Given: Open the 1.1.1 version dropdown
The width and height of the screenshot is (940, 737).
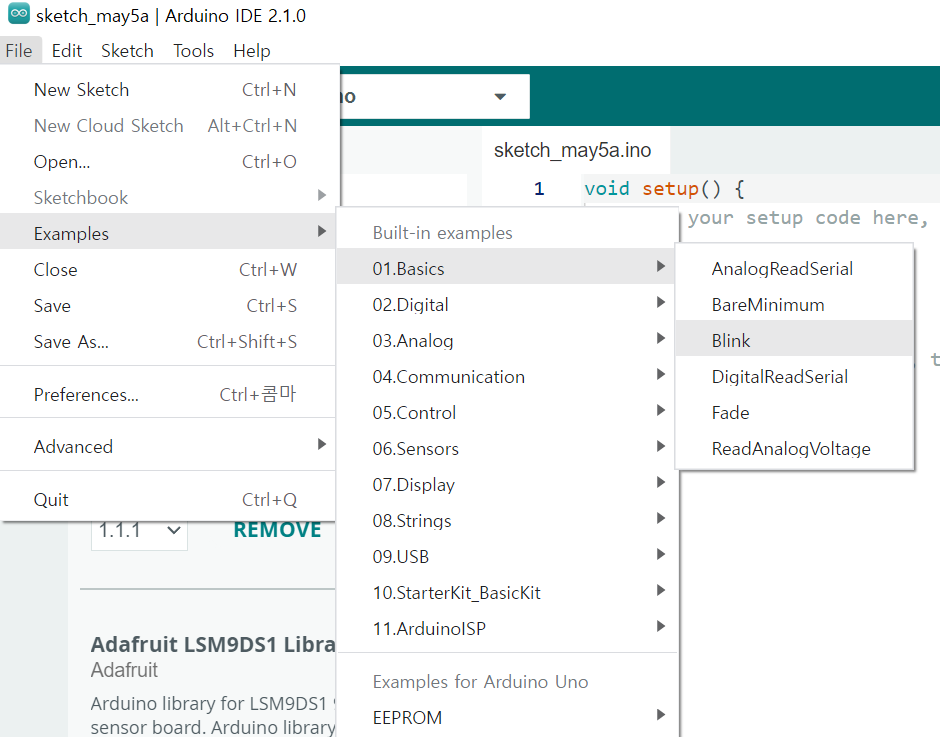Looking at the screenshot, I should tap(139, 531).
